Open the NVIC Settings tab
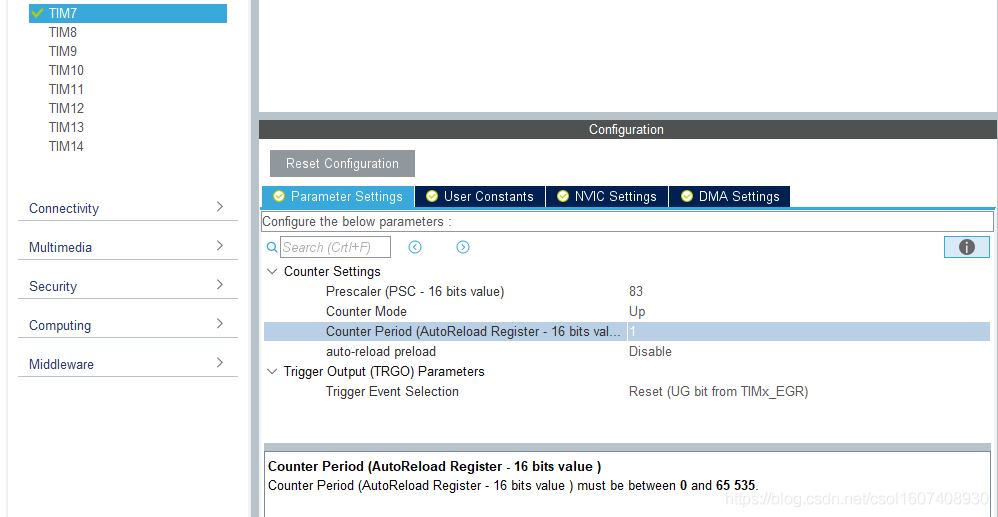This screenshot has width=998, height=517. click(x=607, y=197)
